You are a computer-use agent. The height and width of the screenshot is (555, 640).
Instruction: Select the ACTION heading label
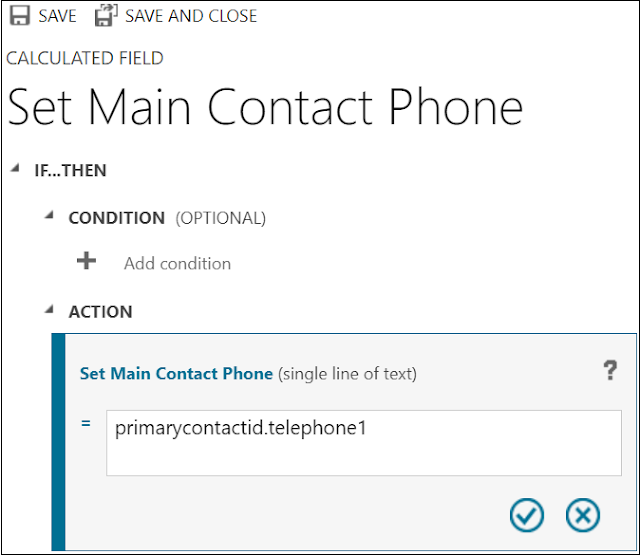click(100, 312)
